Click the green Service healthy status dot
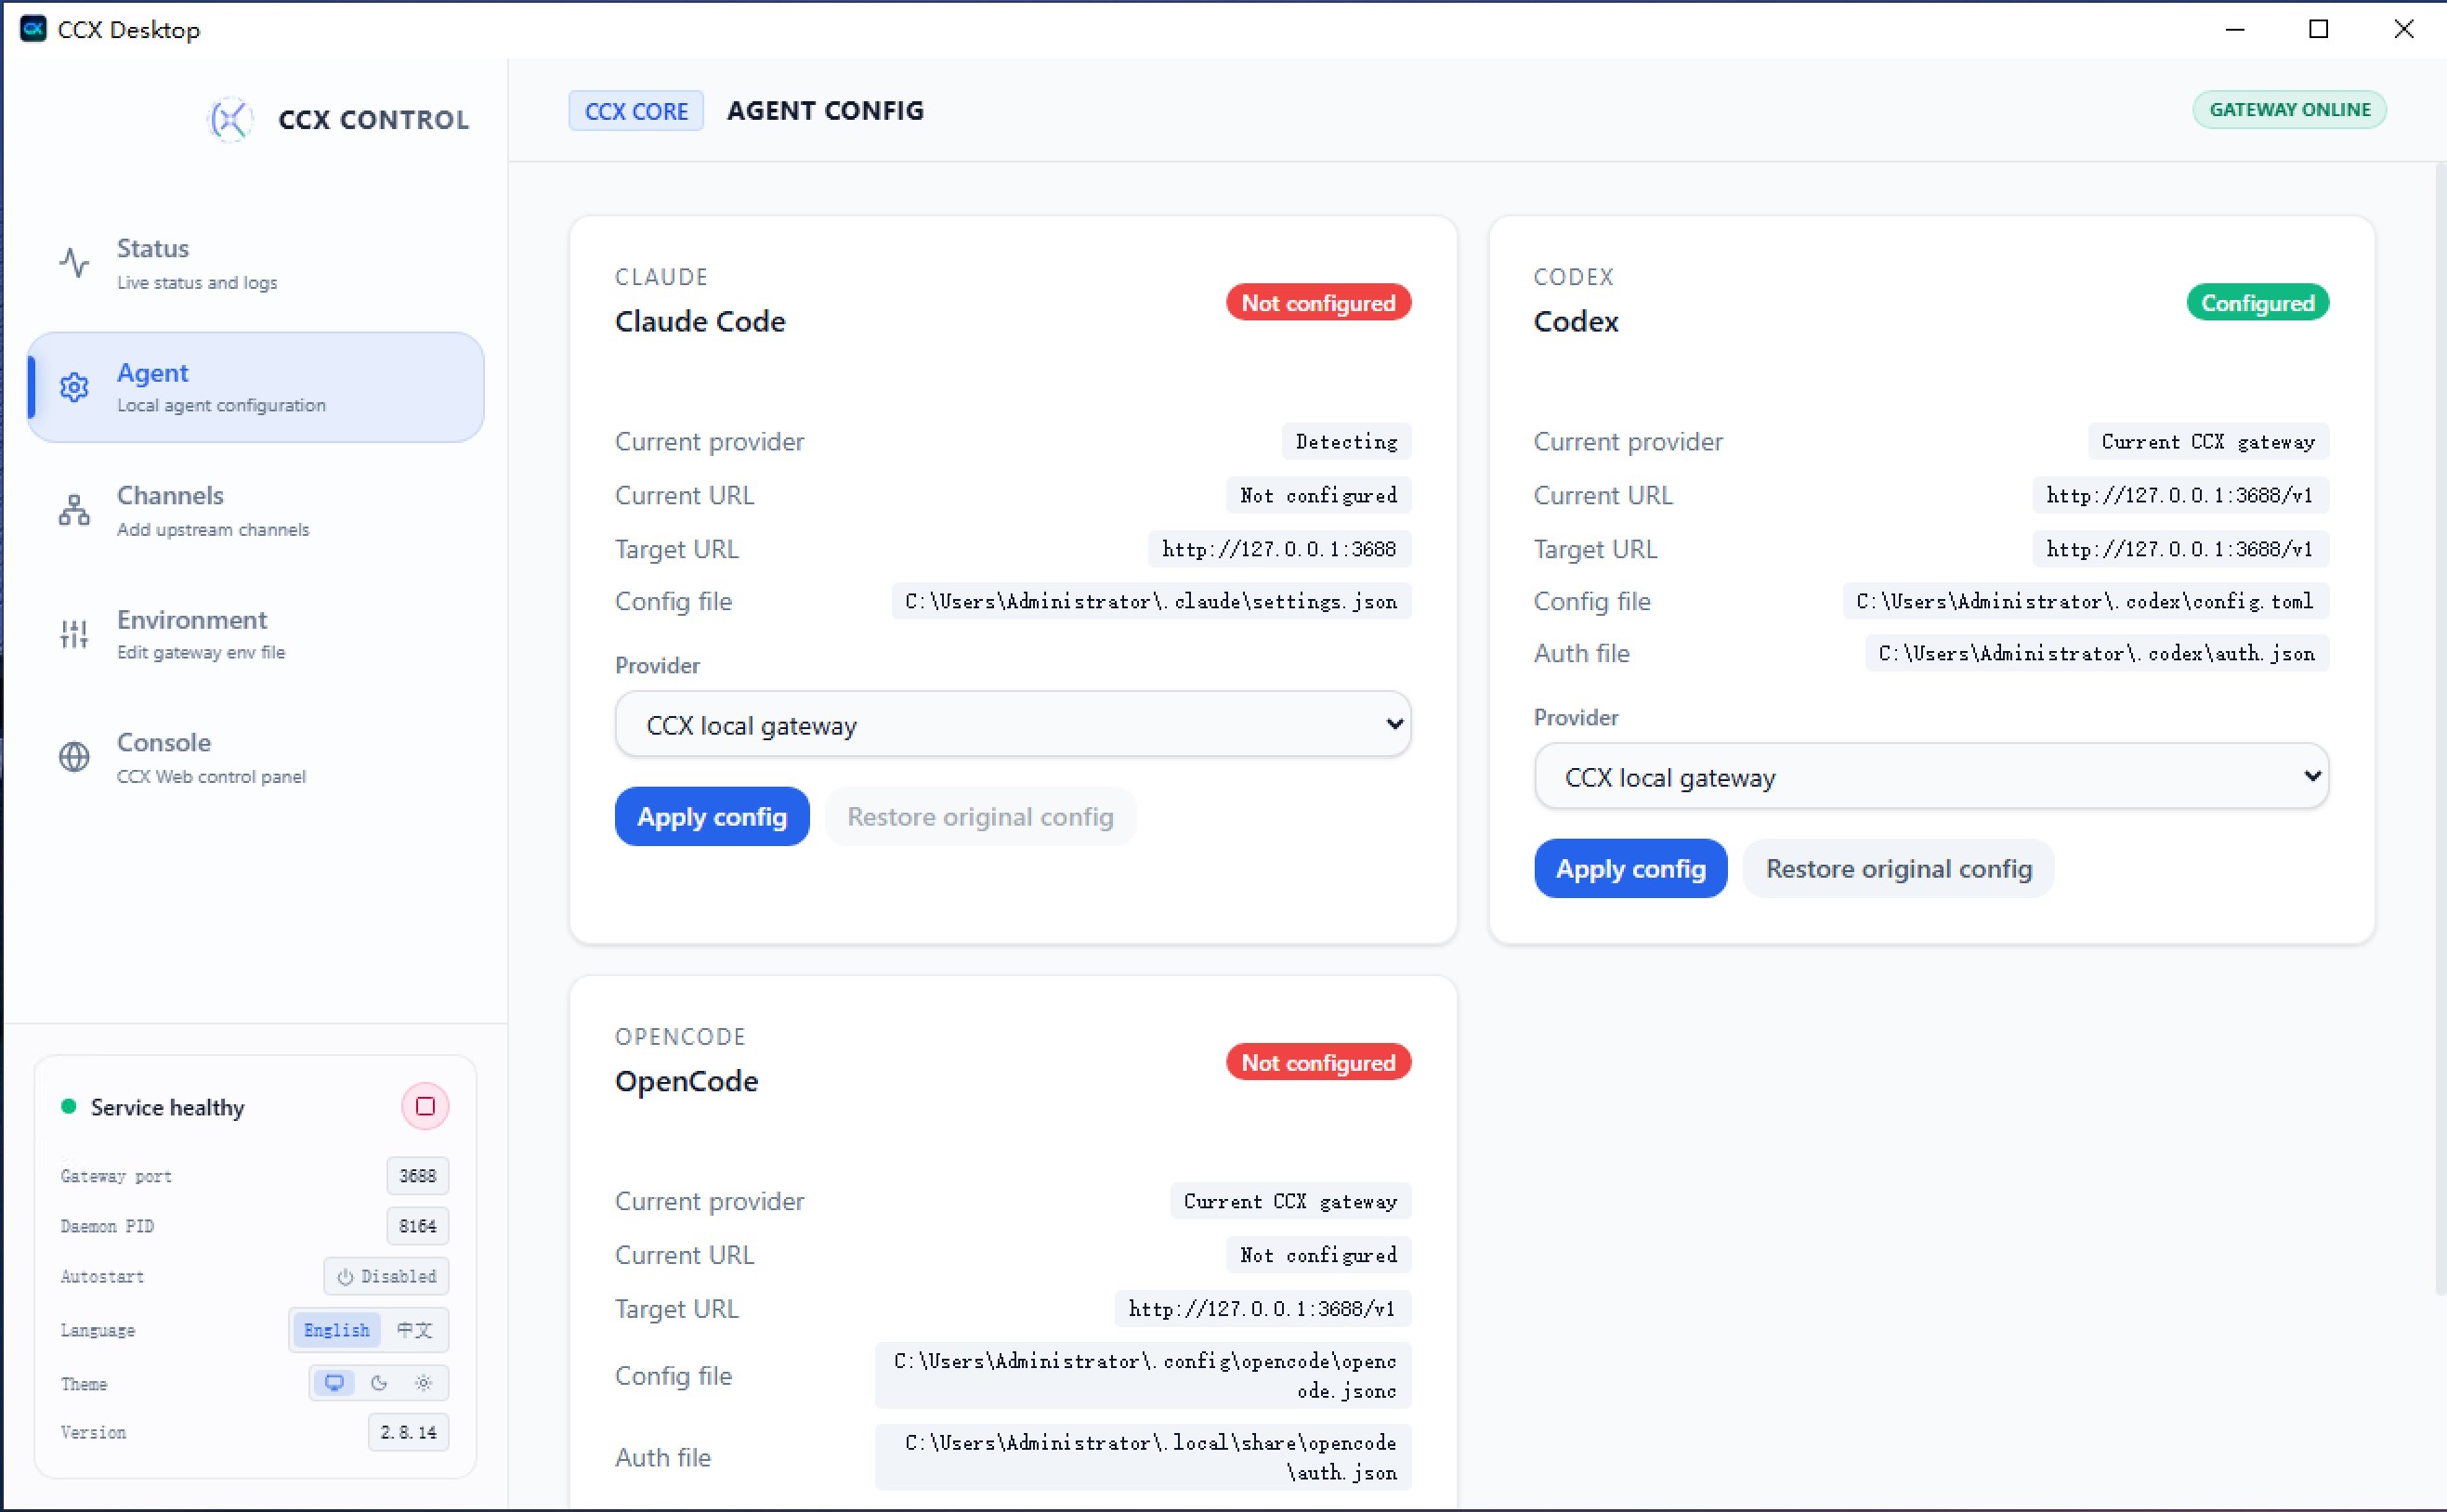 [69, 1106]
